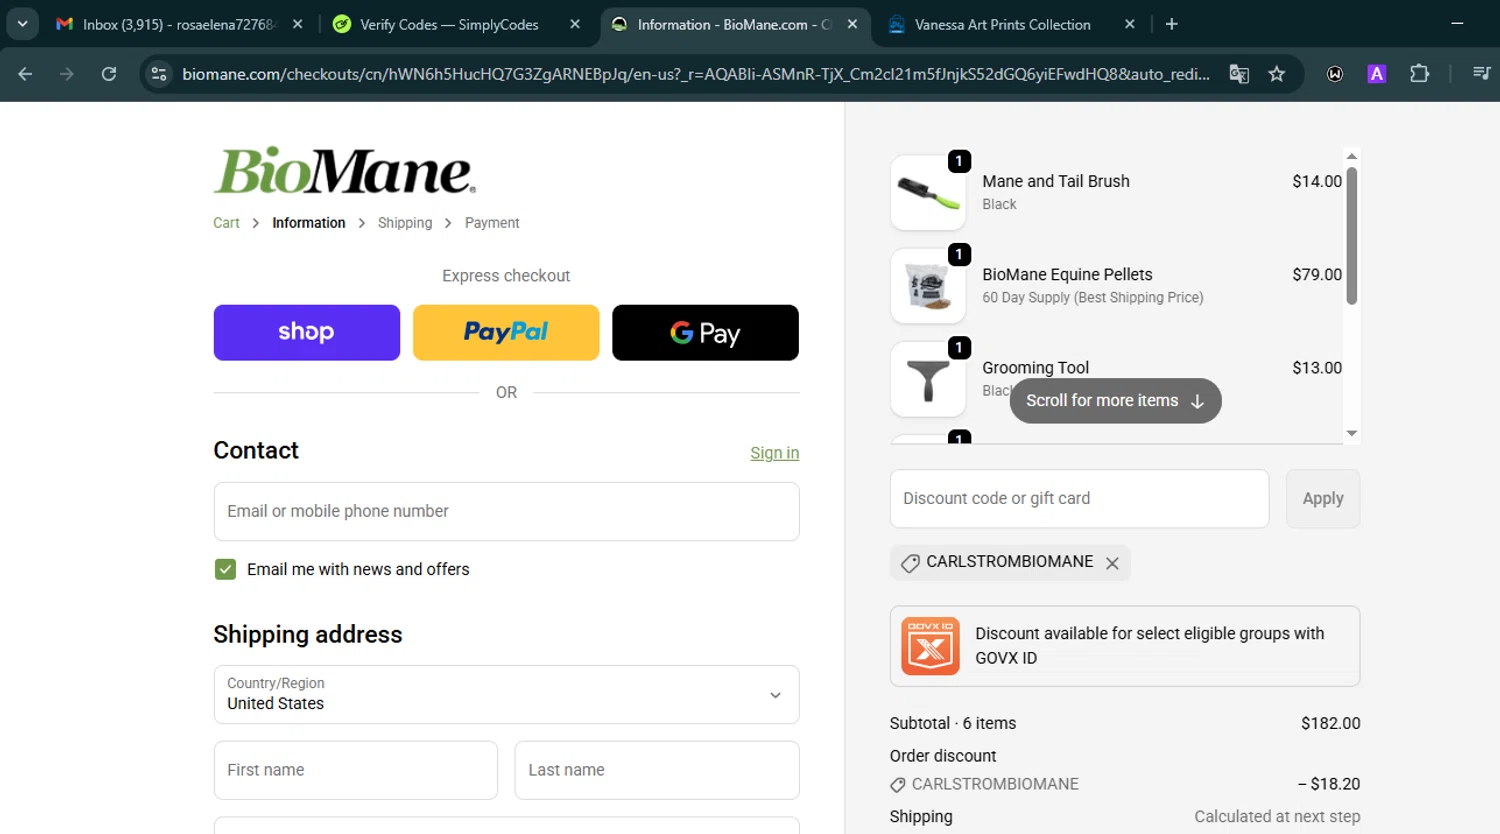1500x834 pixels.
Task: Click the Mane and Tail Brush thumbnail
Action: point(928,193)
